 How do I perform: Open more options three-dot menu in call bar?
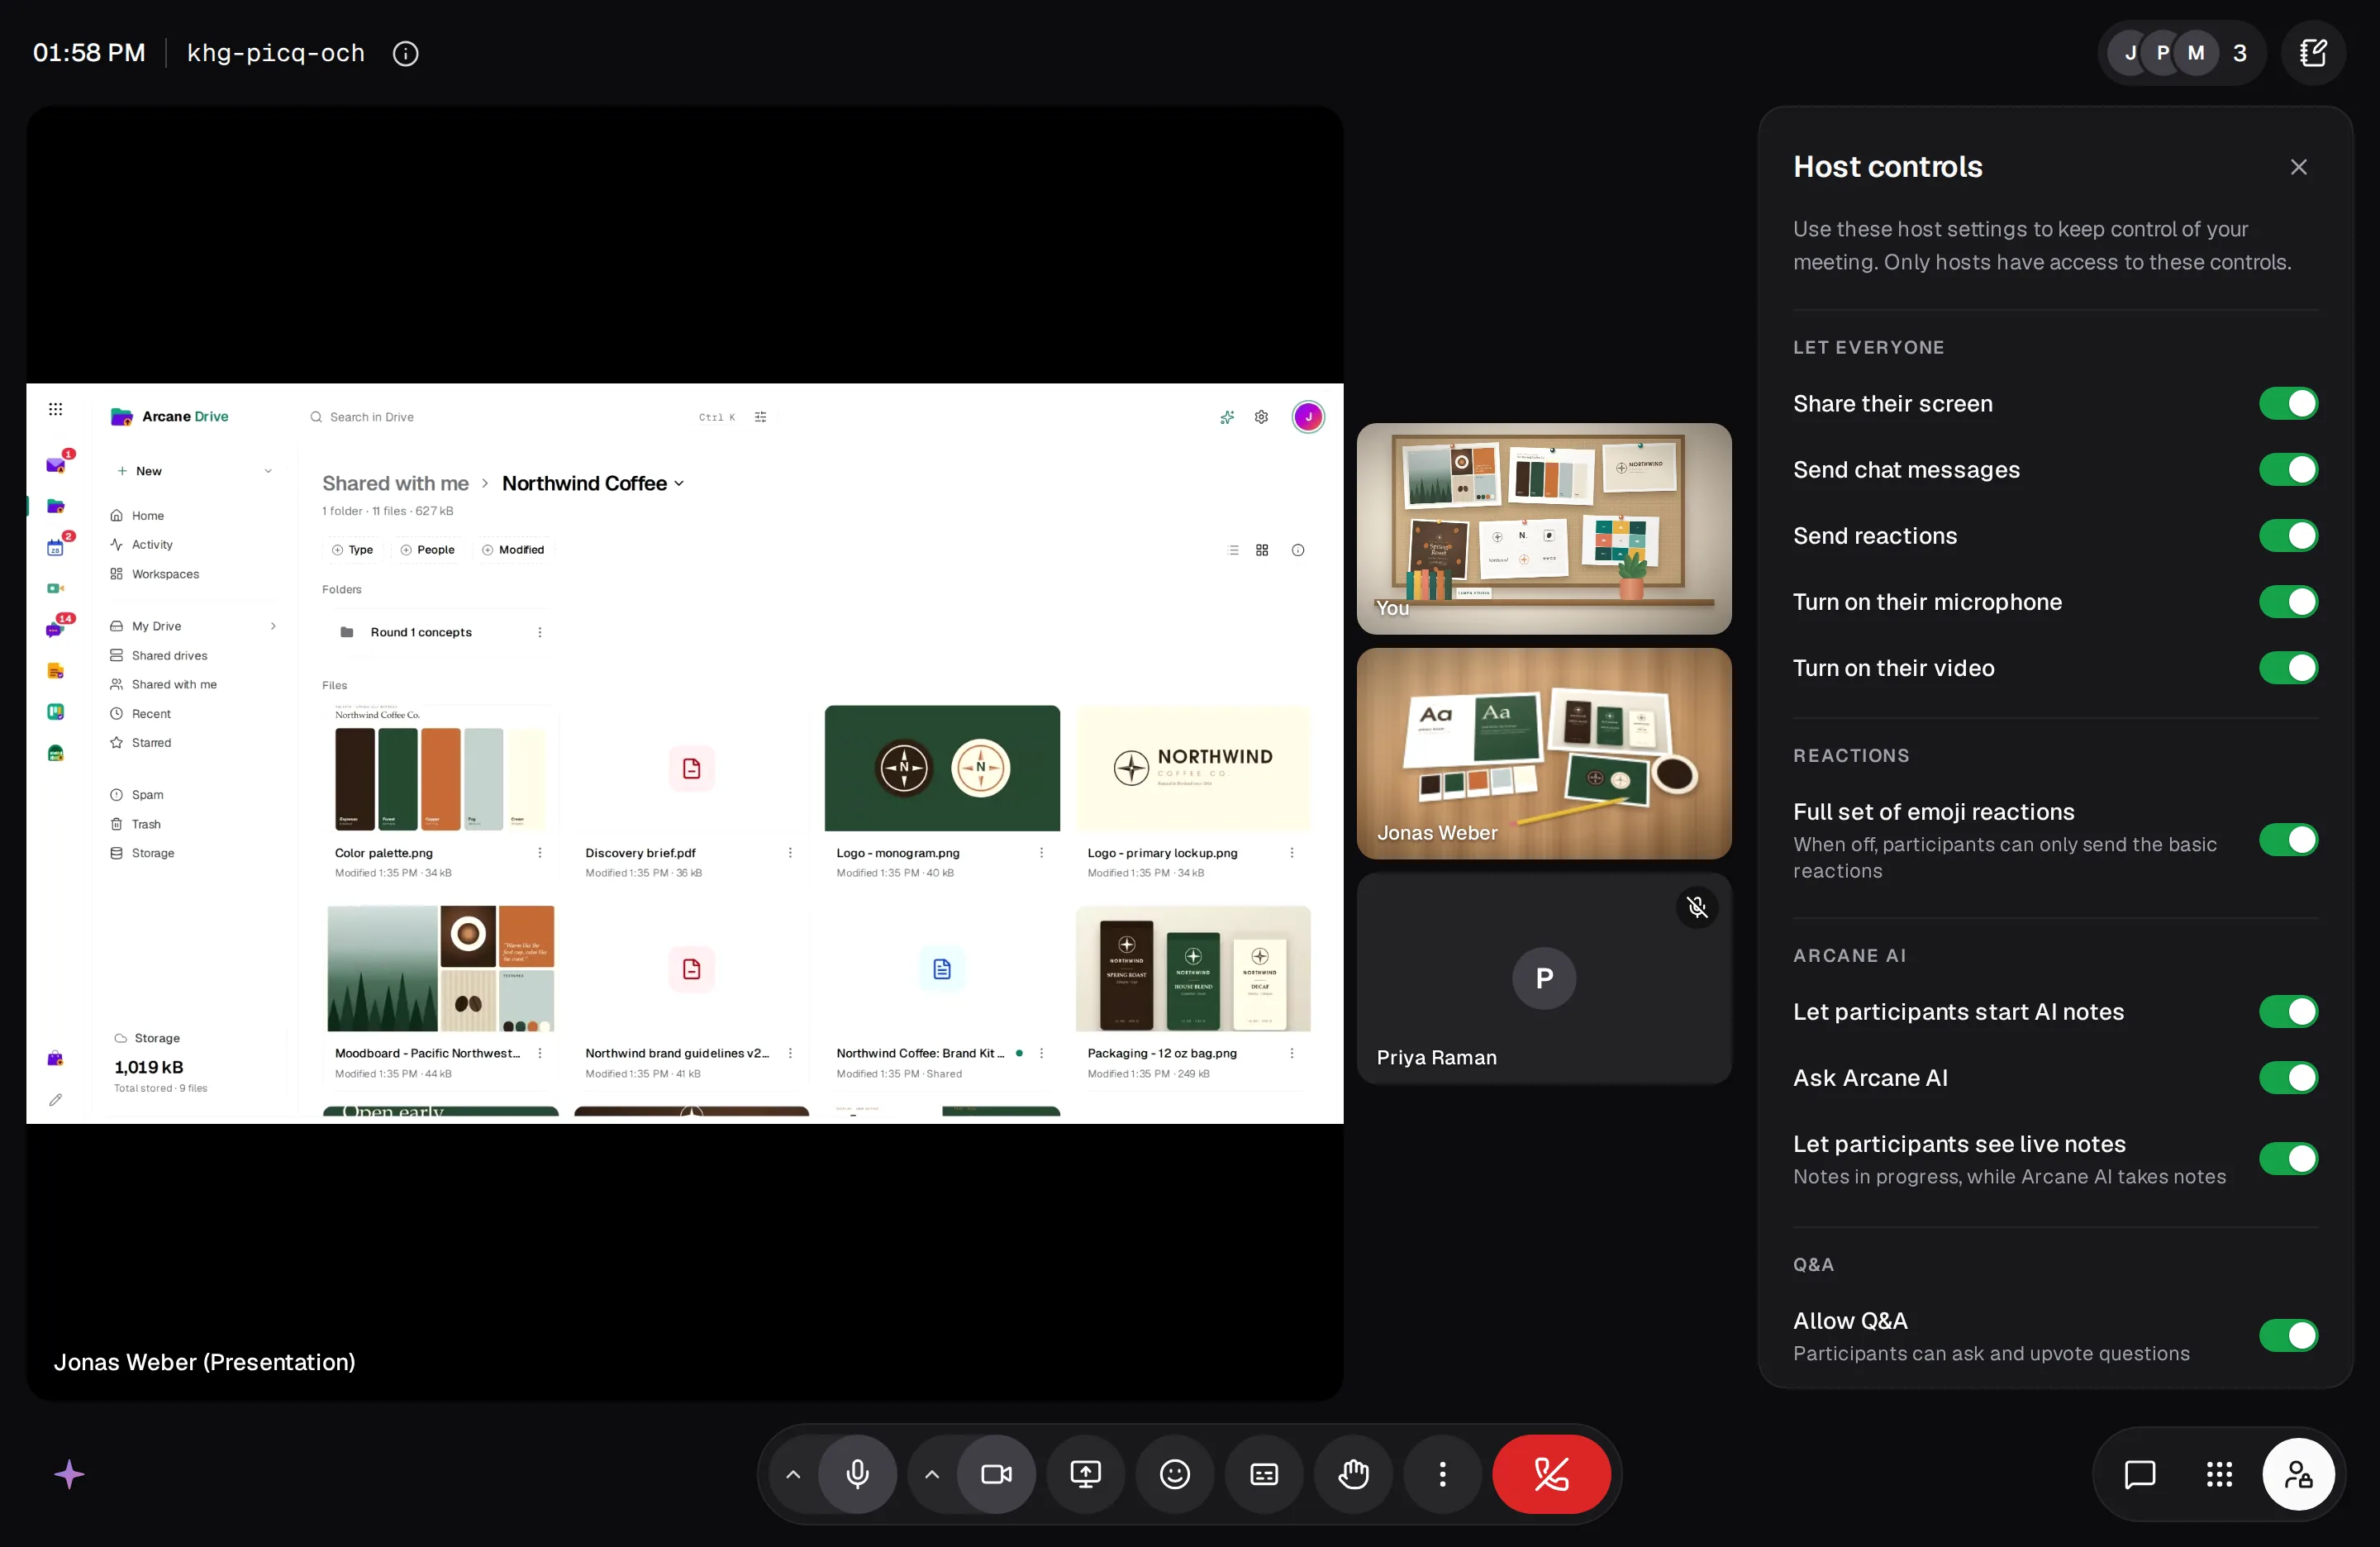(x=1442, y=1473)
